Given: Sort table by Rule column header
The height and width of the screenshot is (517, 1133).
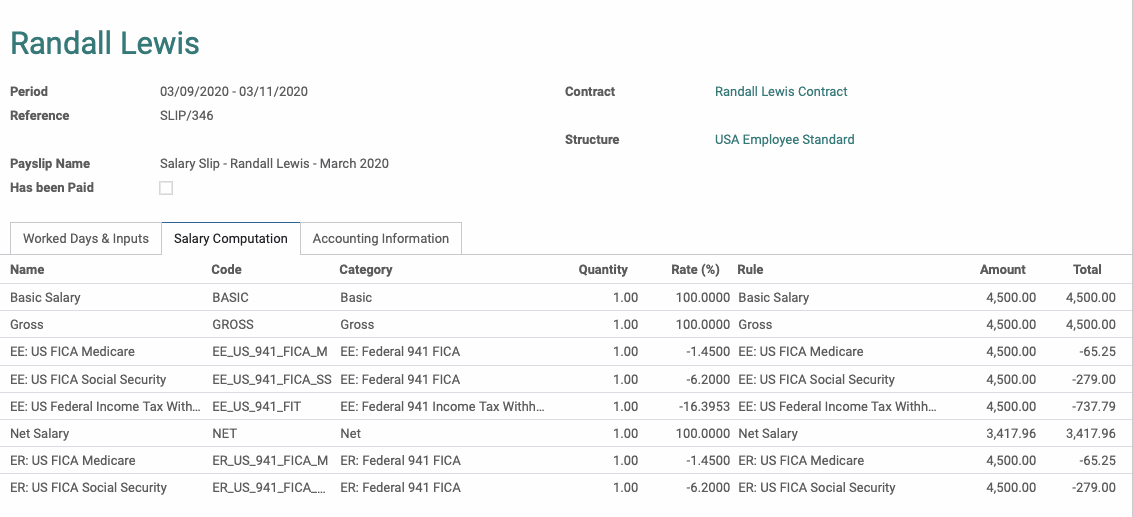Looking at the screenshot, I should tap(750, 270).
